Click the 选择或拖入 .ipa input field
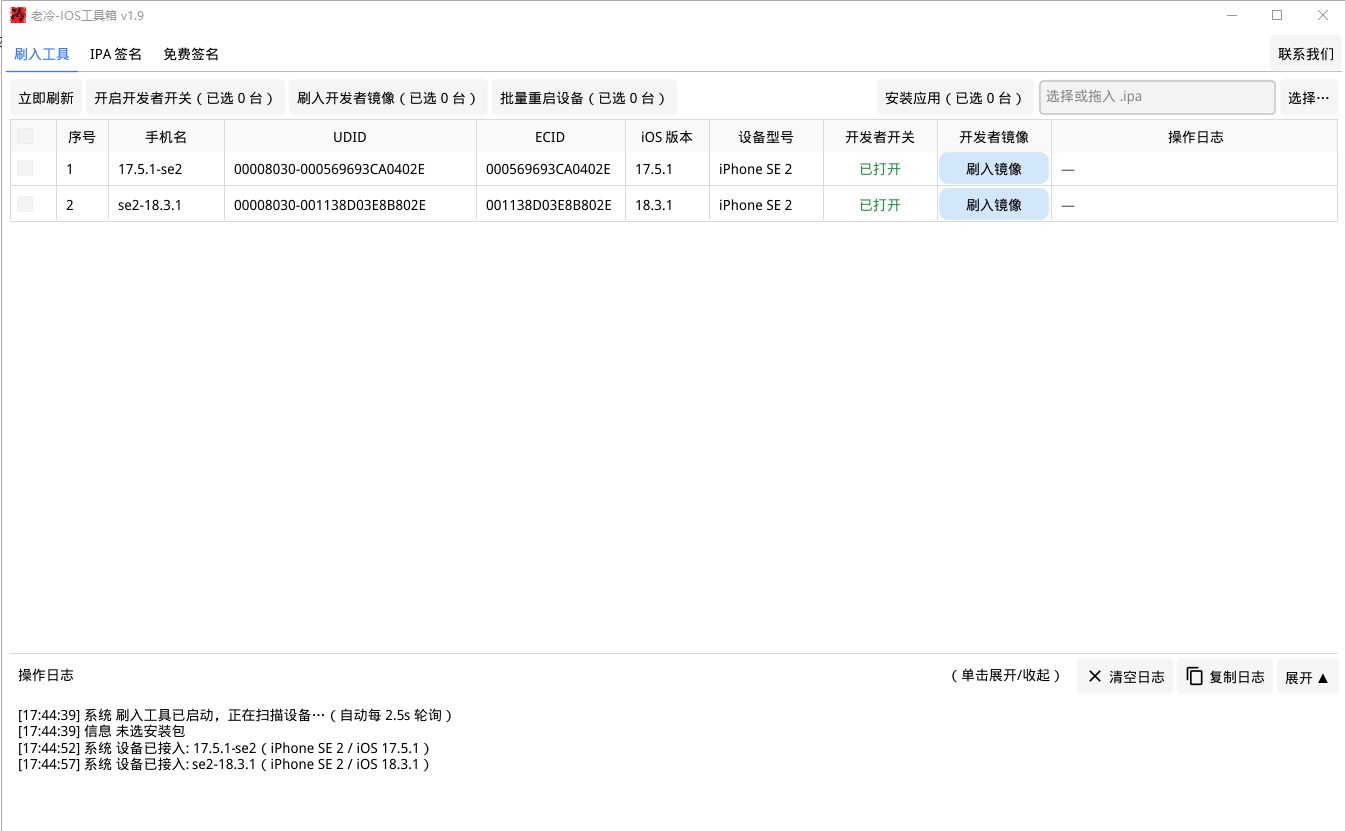 coord(1157,97)
